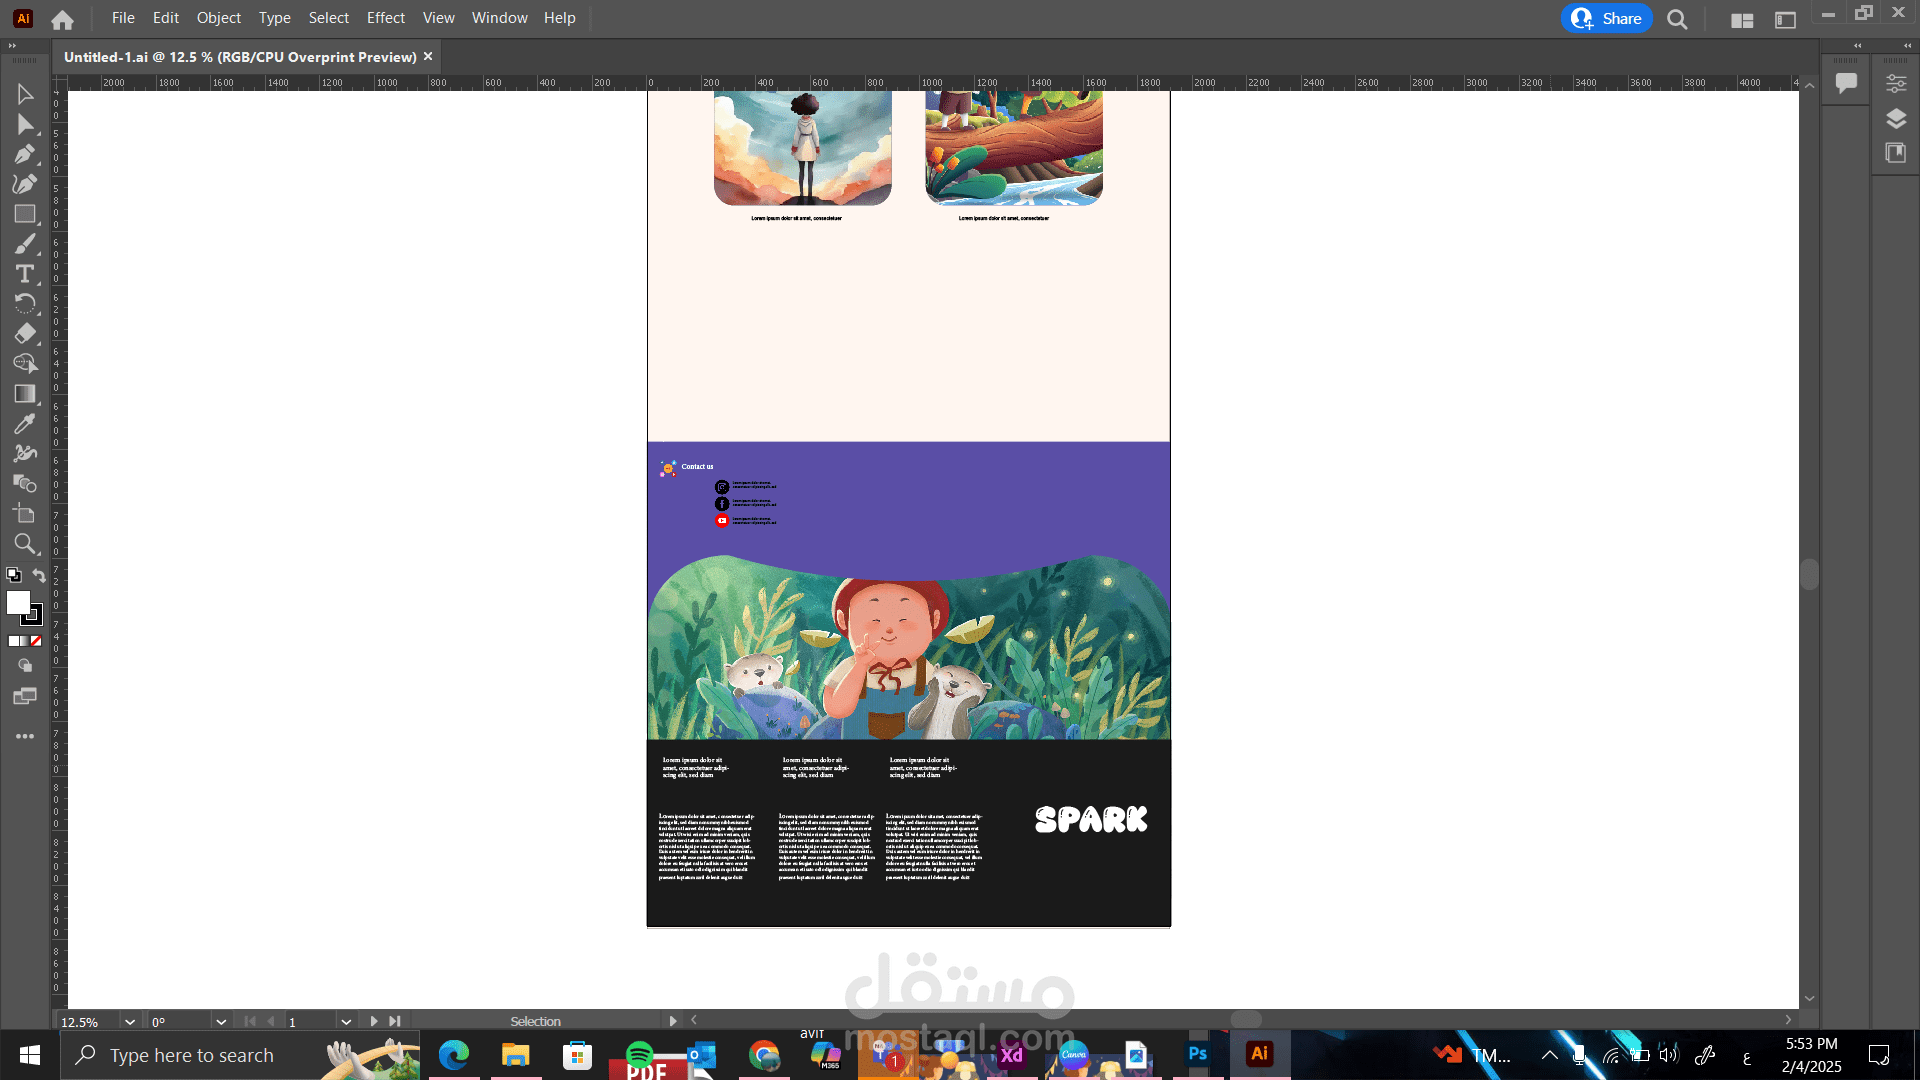Open the rotation angle dropdown arrow

click(x=221, y=1022)
